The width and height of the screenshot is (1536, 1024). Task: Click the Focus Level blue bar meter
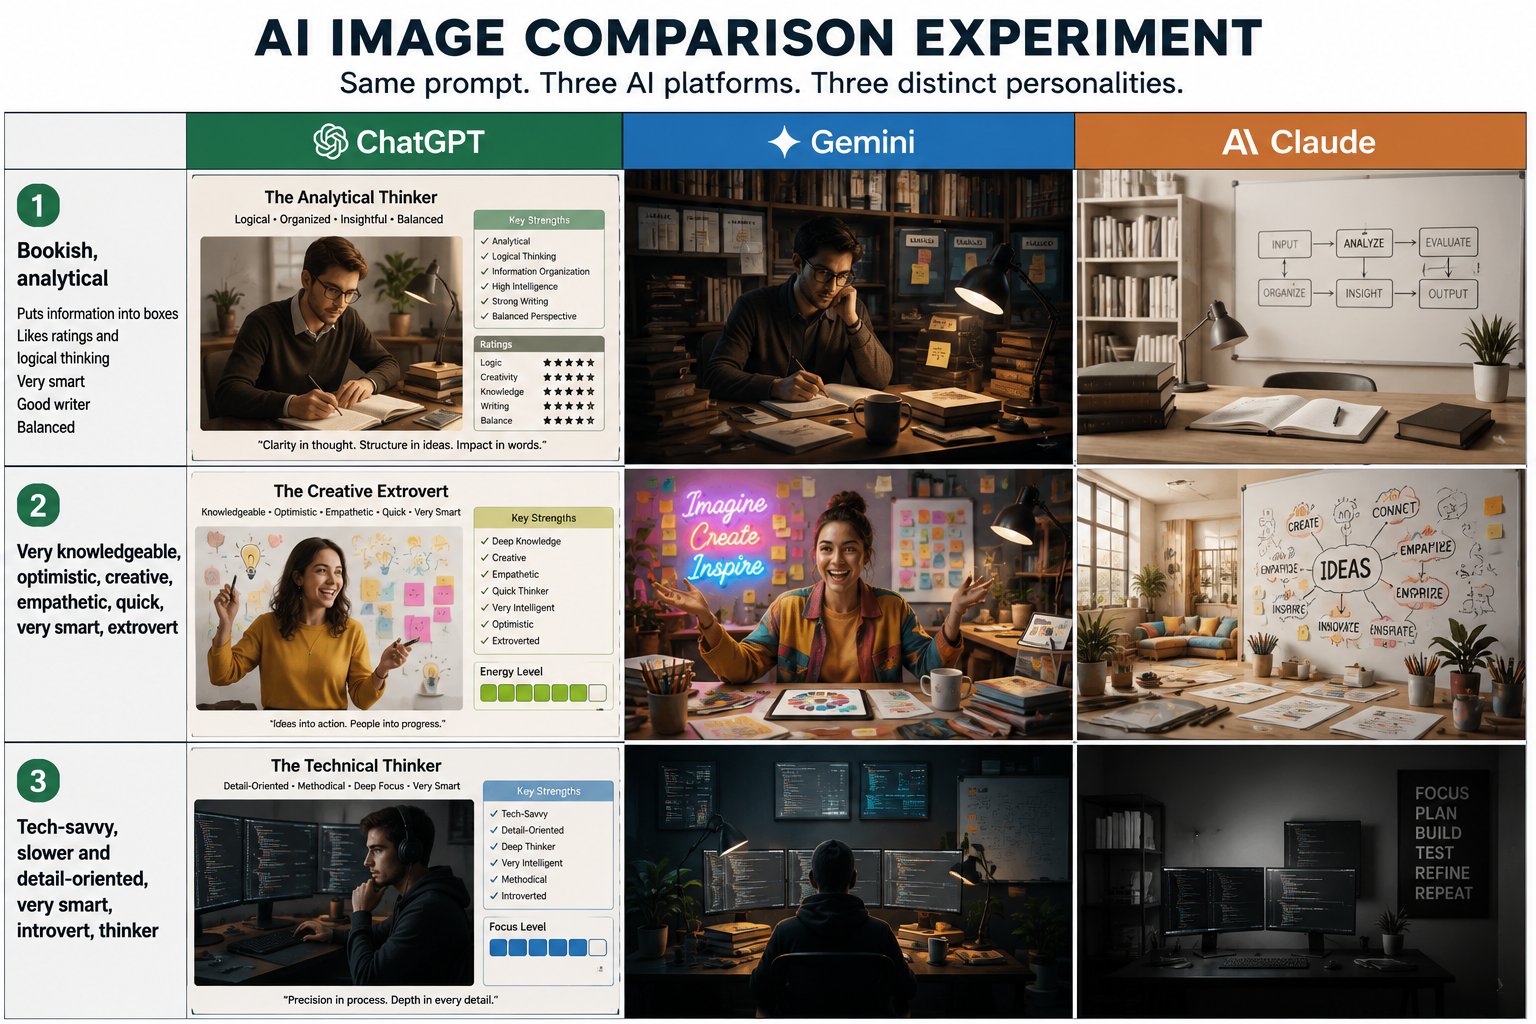tap(547, 947)
